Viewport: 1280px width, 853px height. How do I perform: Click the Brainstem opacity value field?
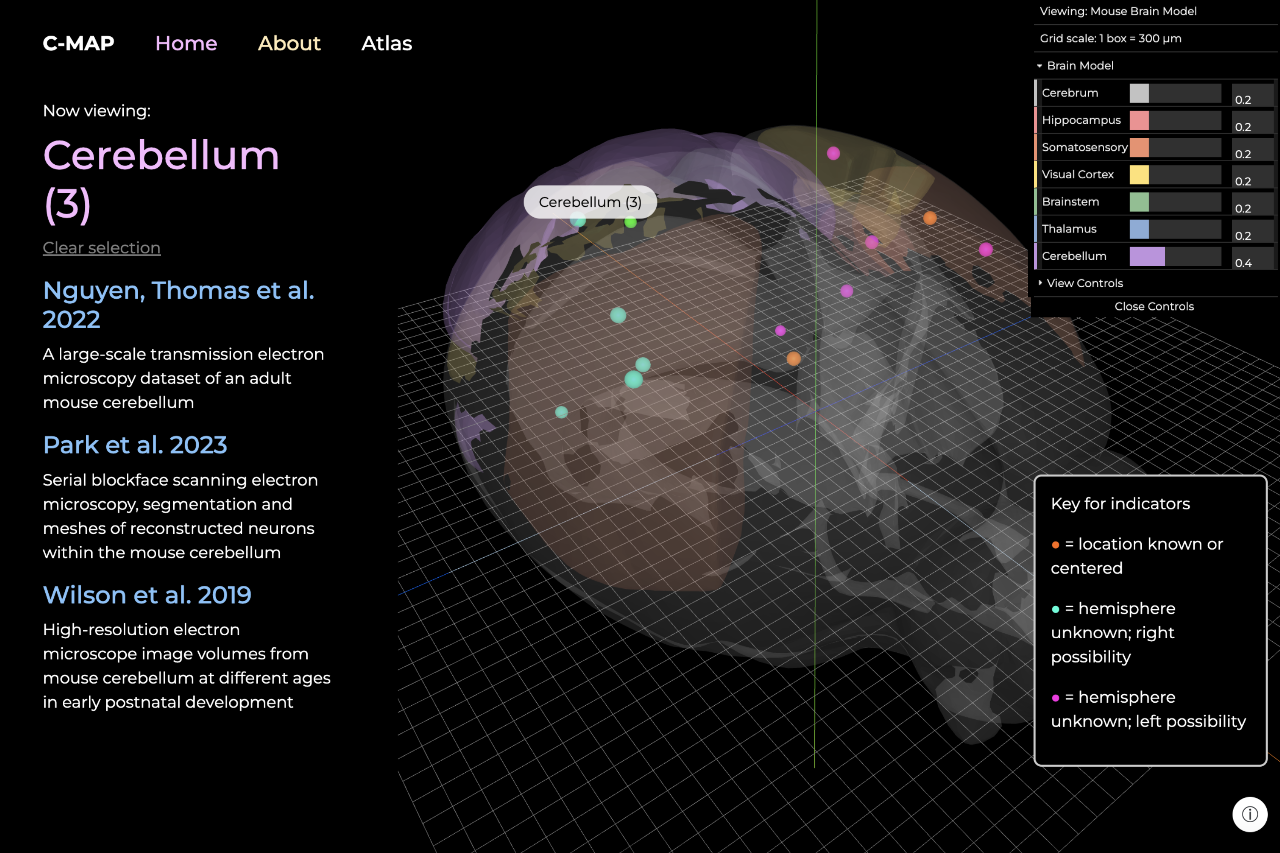(x=1253, y=202)
